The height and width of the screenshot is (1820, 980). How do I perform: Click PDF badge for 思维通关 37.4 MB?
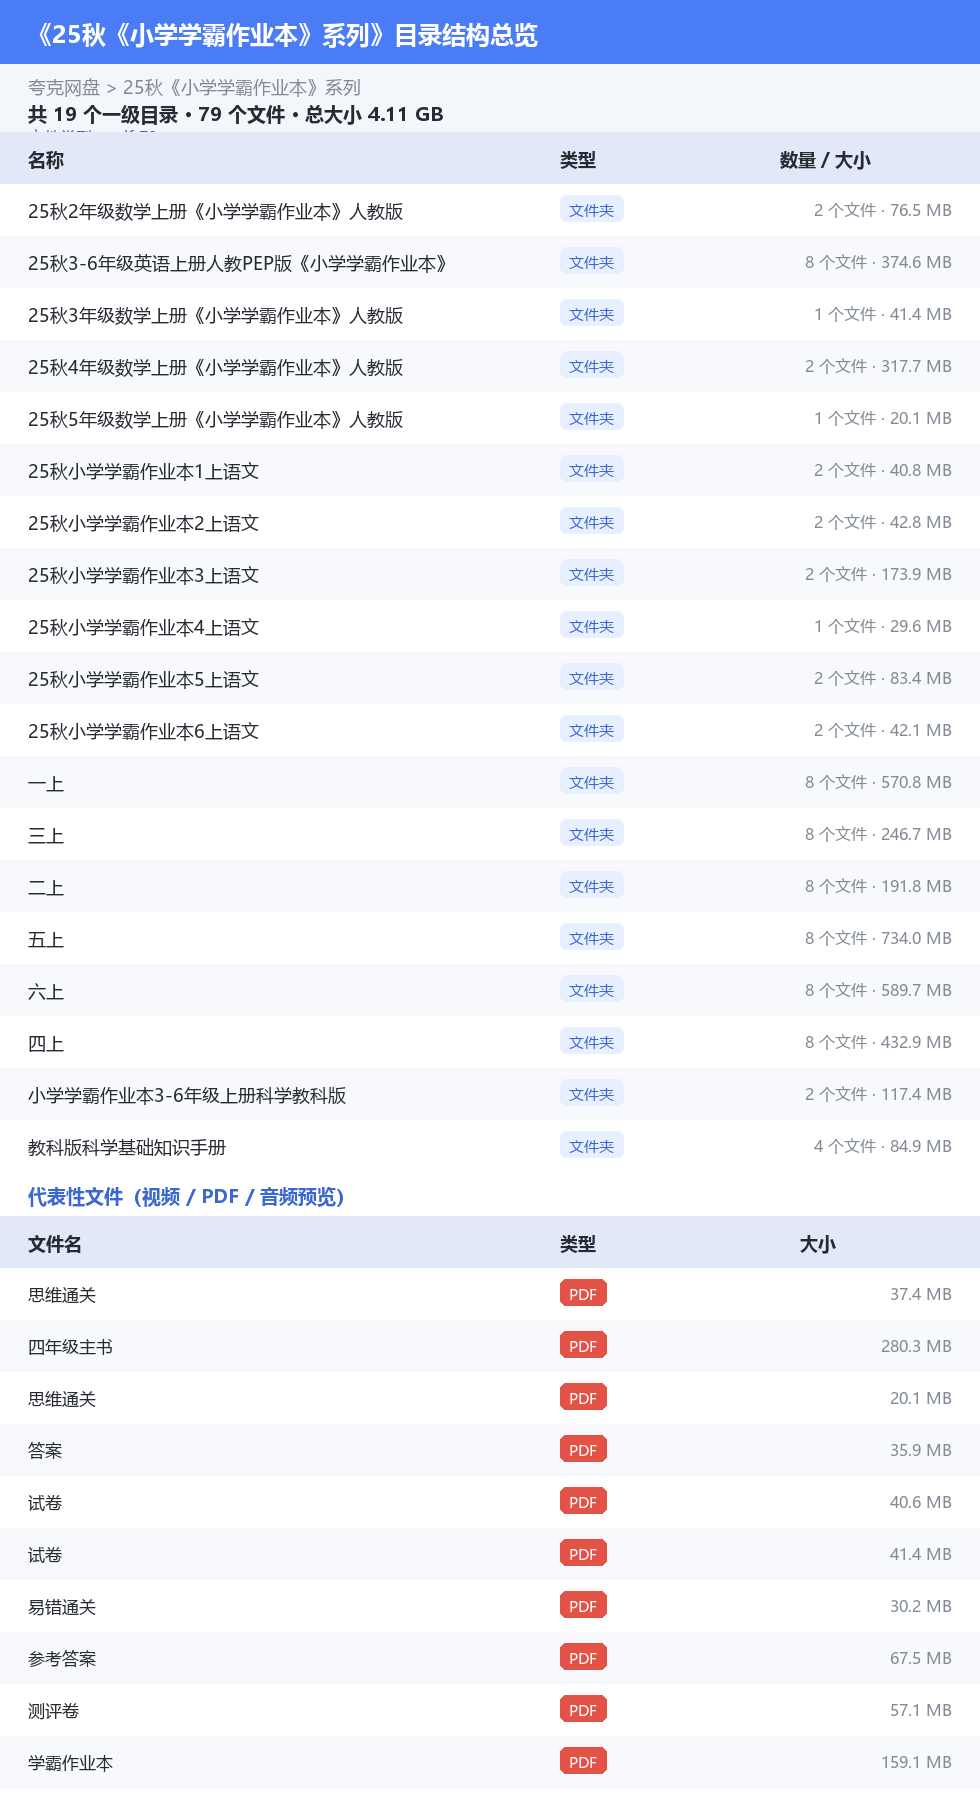pyautogui.click(x=583, y=1294)
